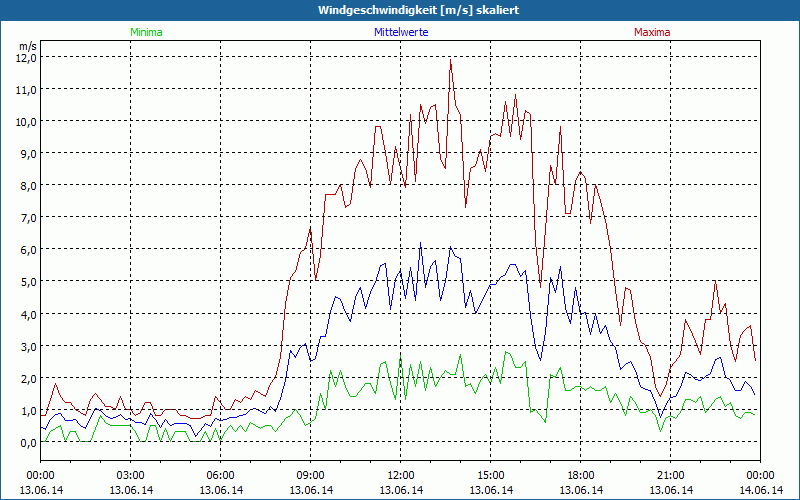Click the chart title Windgeschwindigkeit [m/s] skaliert
800x500 pixels.
point(418,10)
